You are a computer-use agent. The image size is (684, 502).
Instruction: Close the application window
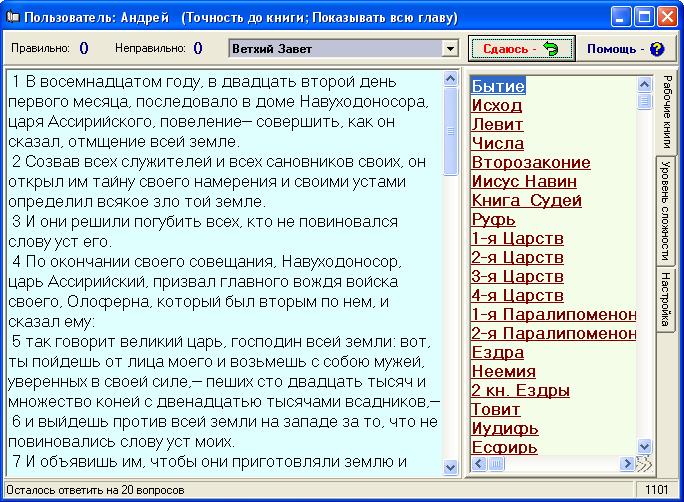pyautogui.click(x=667, y=17)
